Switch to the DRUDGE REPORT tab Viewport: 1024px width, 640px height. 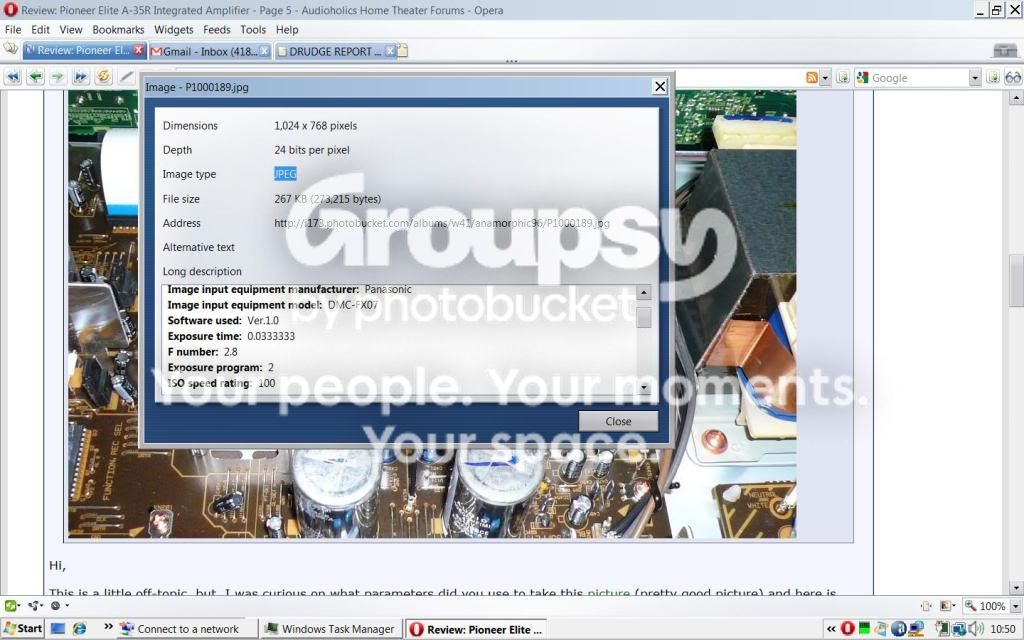pos(336,51)
